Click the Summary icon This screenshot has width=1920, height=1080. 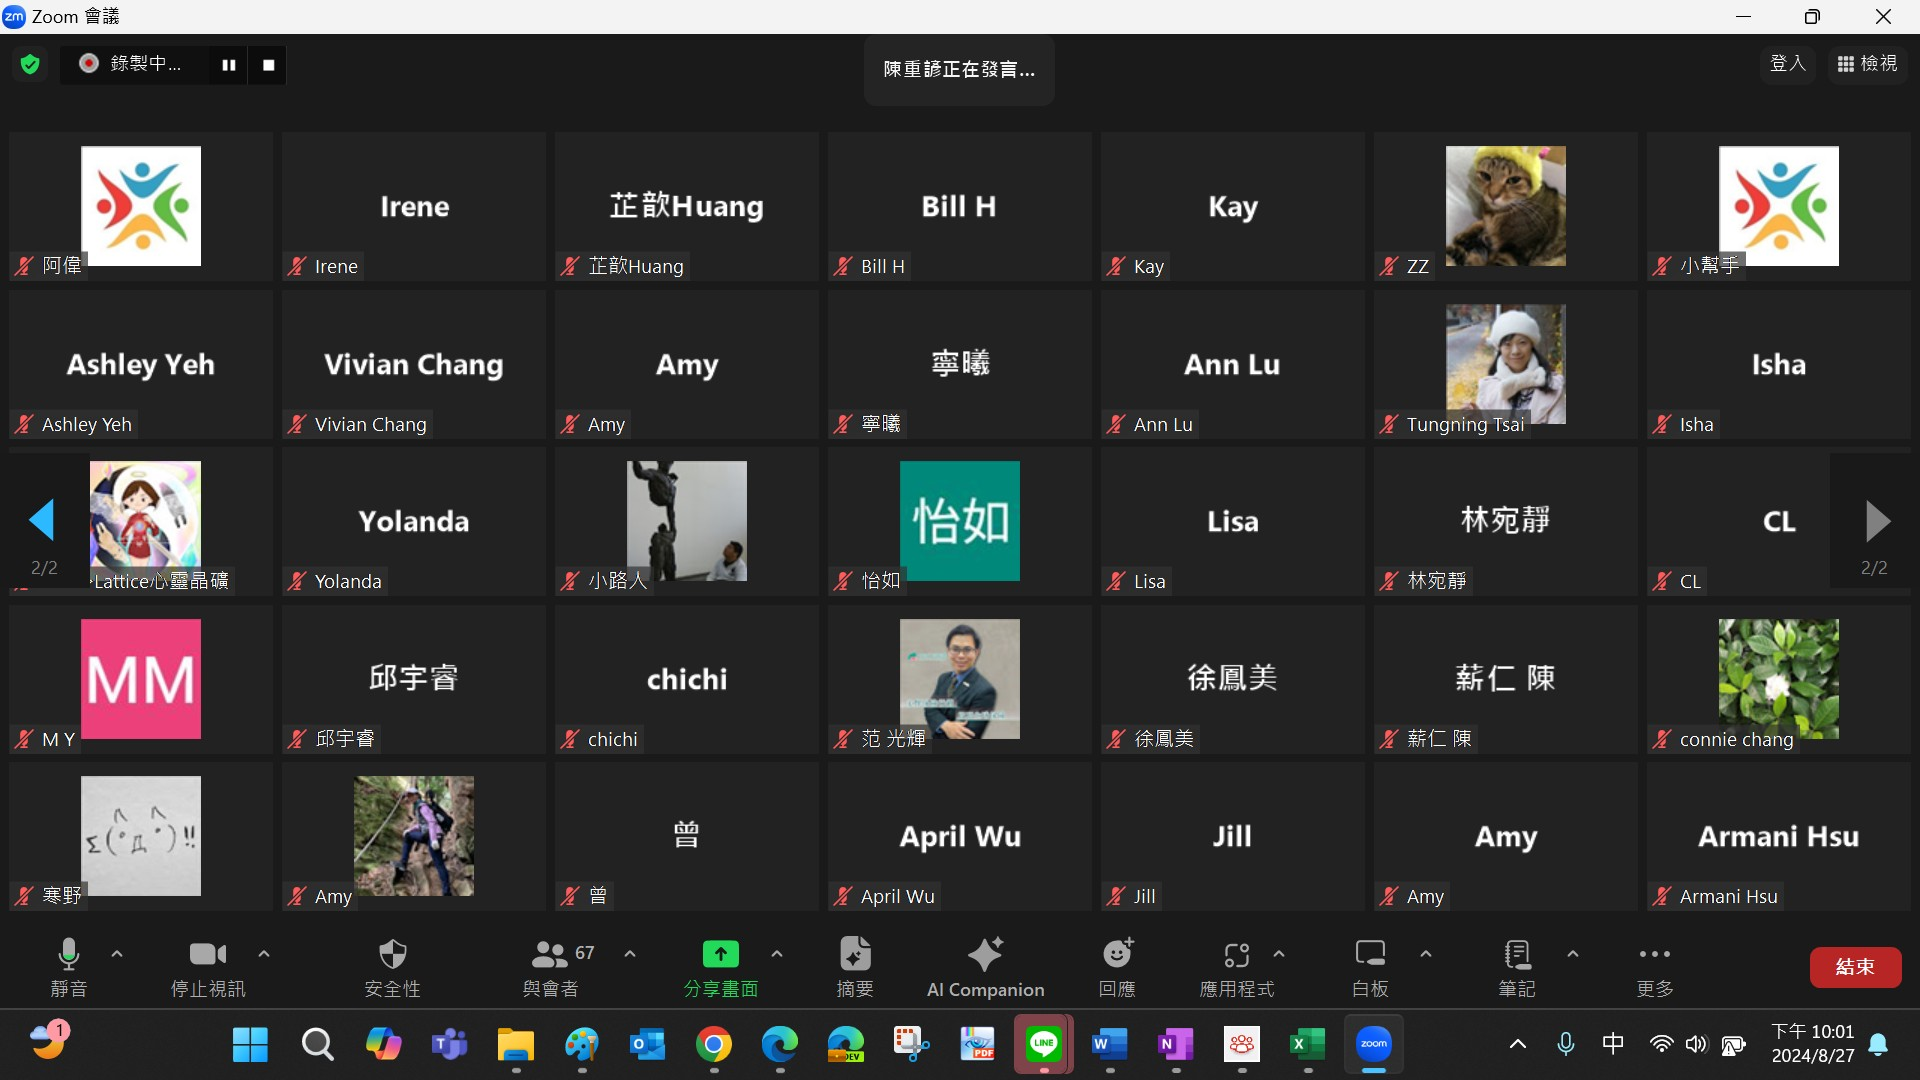(855, 966)
